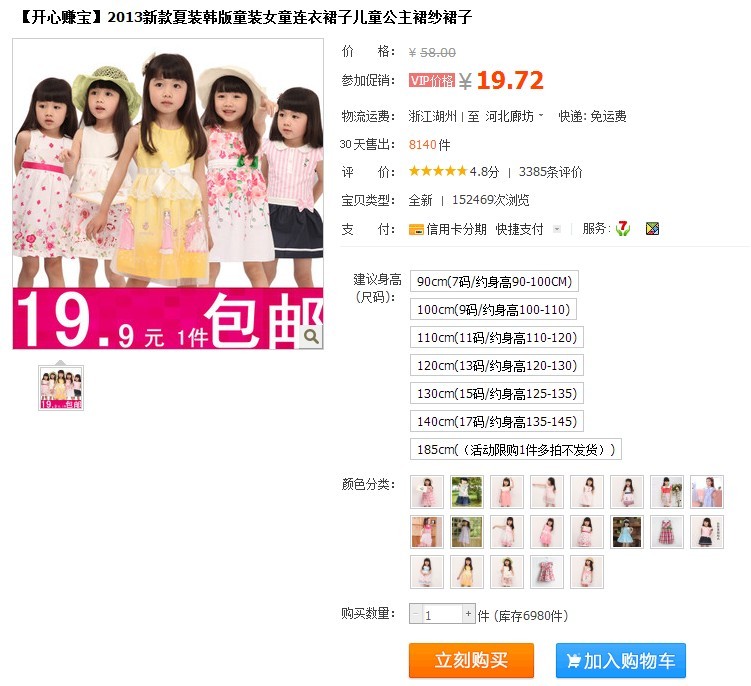Decrease quantity with the minus stepper

click(x=415, y=614)
